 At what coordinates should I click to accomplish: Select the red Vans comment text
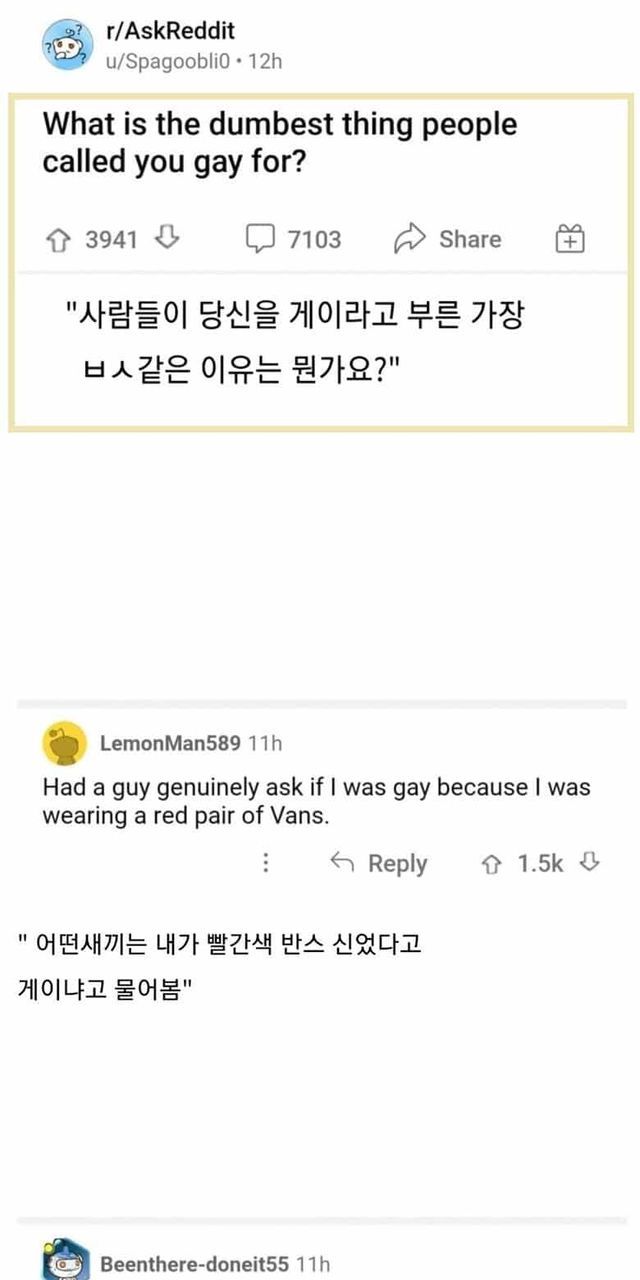(316, 801)
